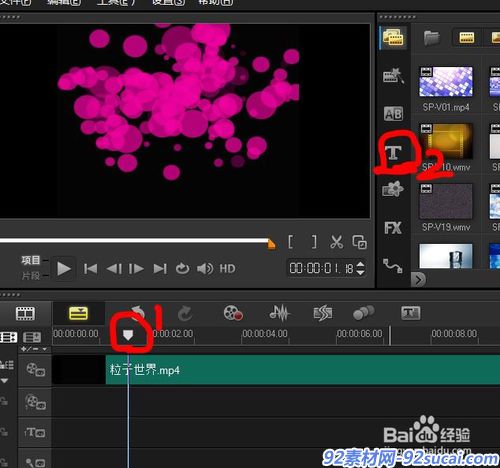The height and width of the screenshot is (468, 500).
Task: Open the Track Motion tool
Action: click(363, 313)
